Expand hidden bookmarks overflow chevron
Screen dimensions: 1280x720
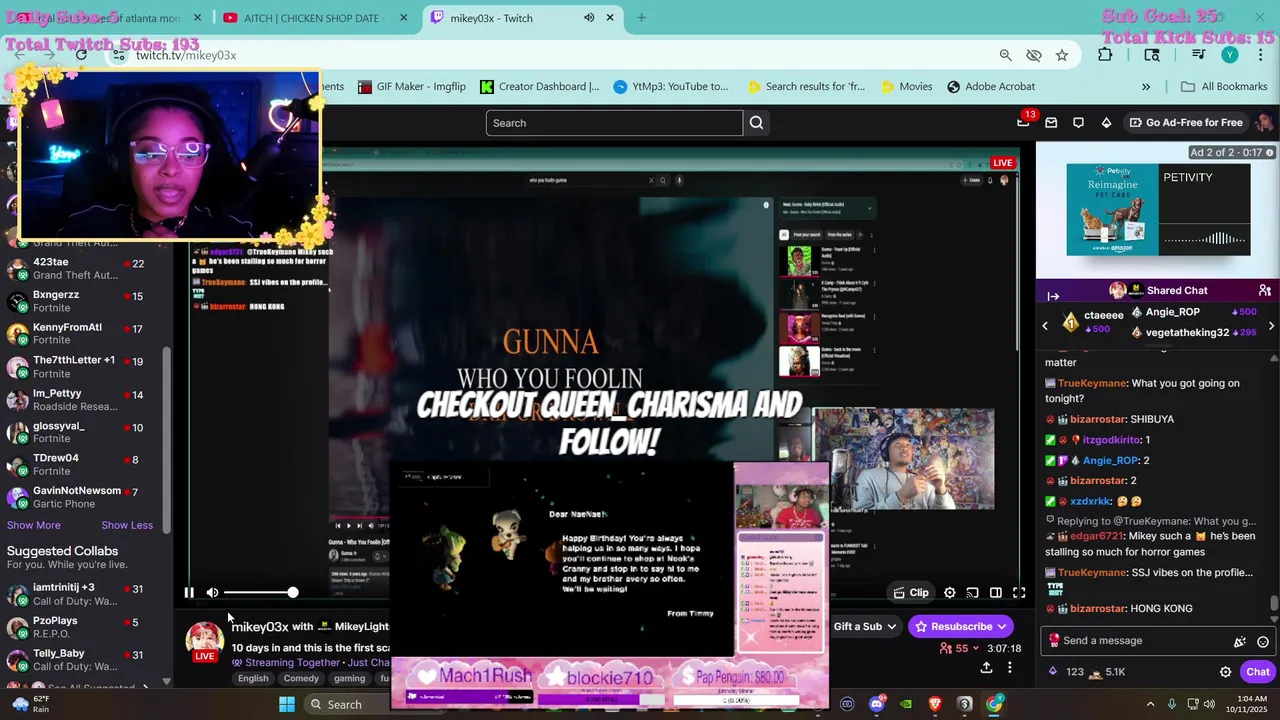click(x=1146, y=87)
